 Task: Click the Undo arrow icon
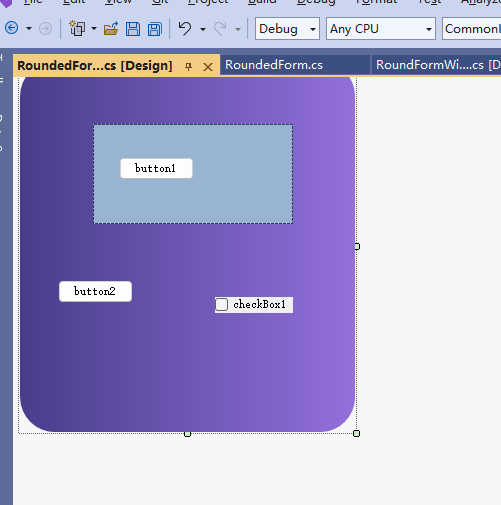point(185,28)
